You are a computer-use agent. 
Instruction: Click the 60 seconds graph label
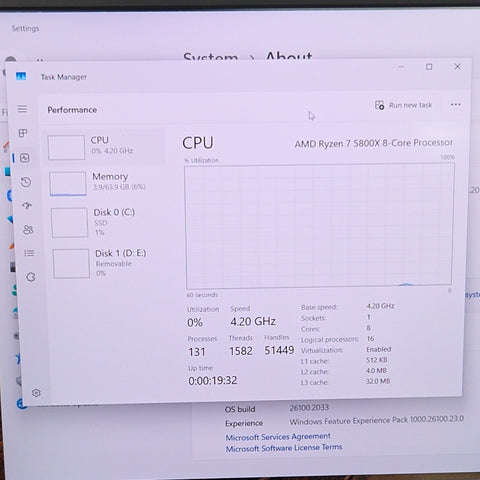(x=202, y=295)
